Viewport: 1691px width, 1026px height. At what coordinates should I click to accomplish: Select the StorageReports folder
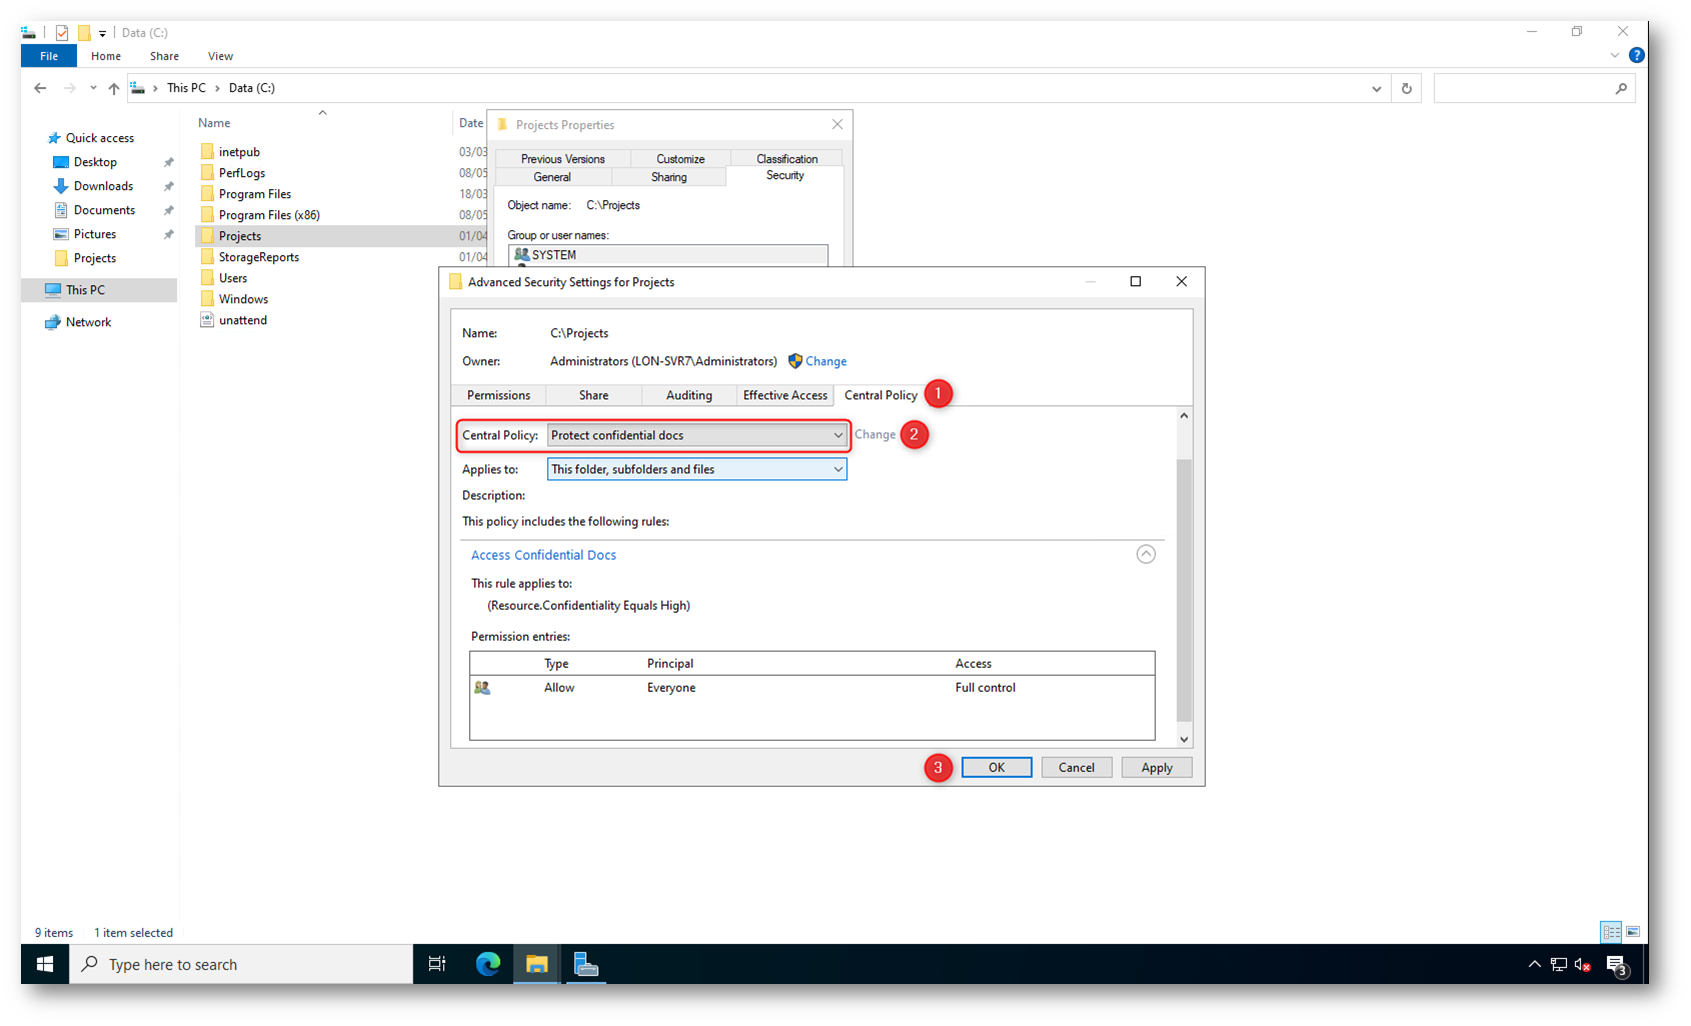259,257
